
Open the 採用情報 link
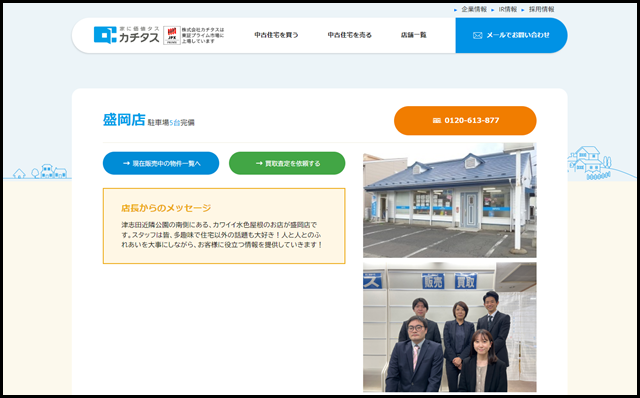click(x=542, y=9)
